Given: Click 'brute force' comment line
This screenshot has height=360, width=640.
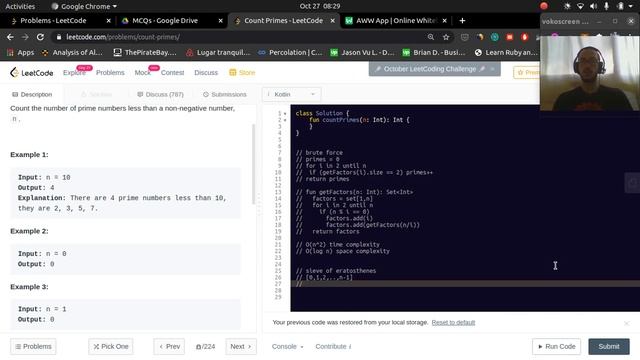Looking at the screenshot, I should tap(319, 153).
